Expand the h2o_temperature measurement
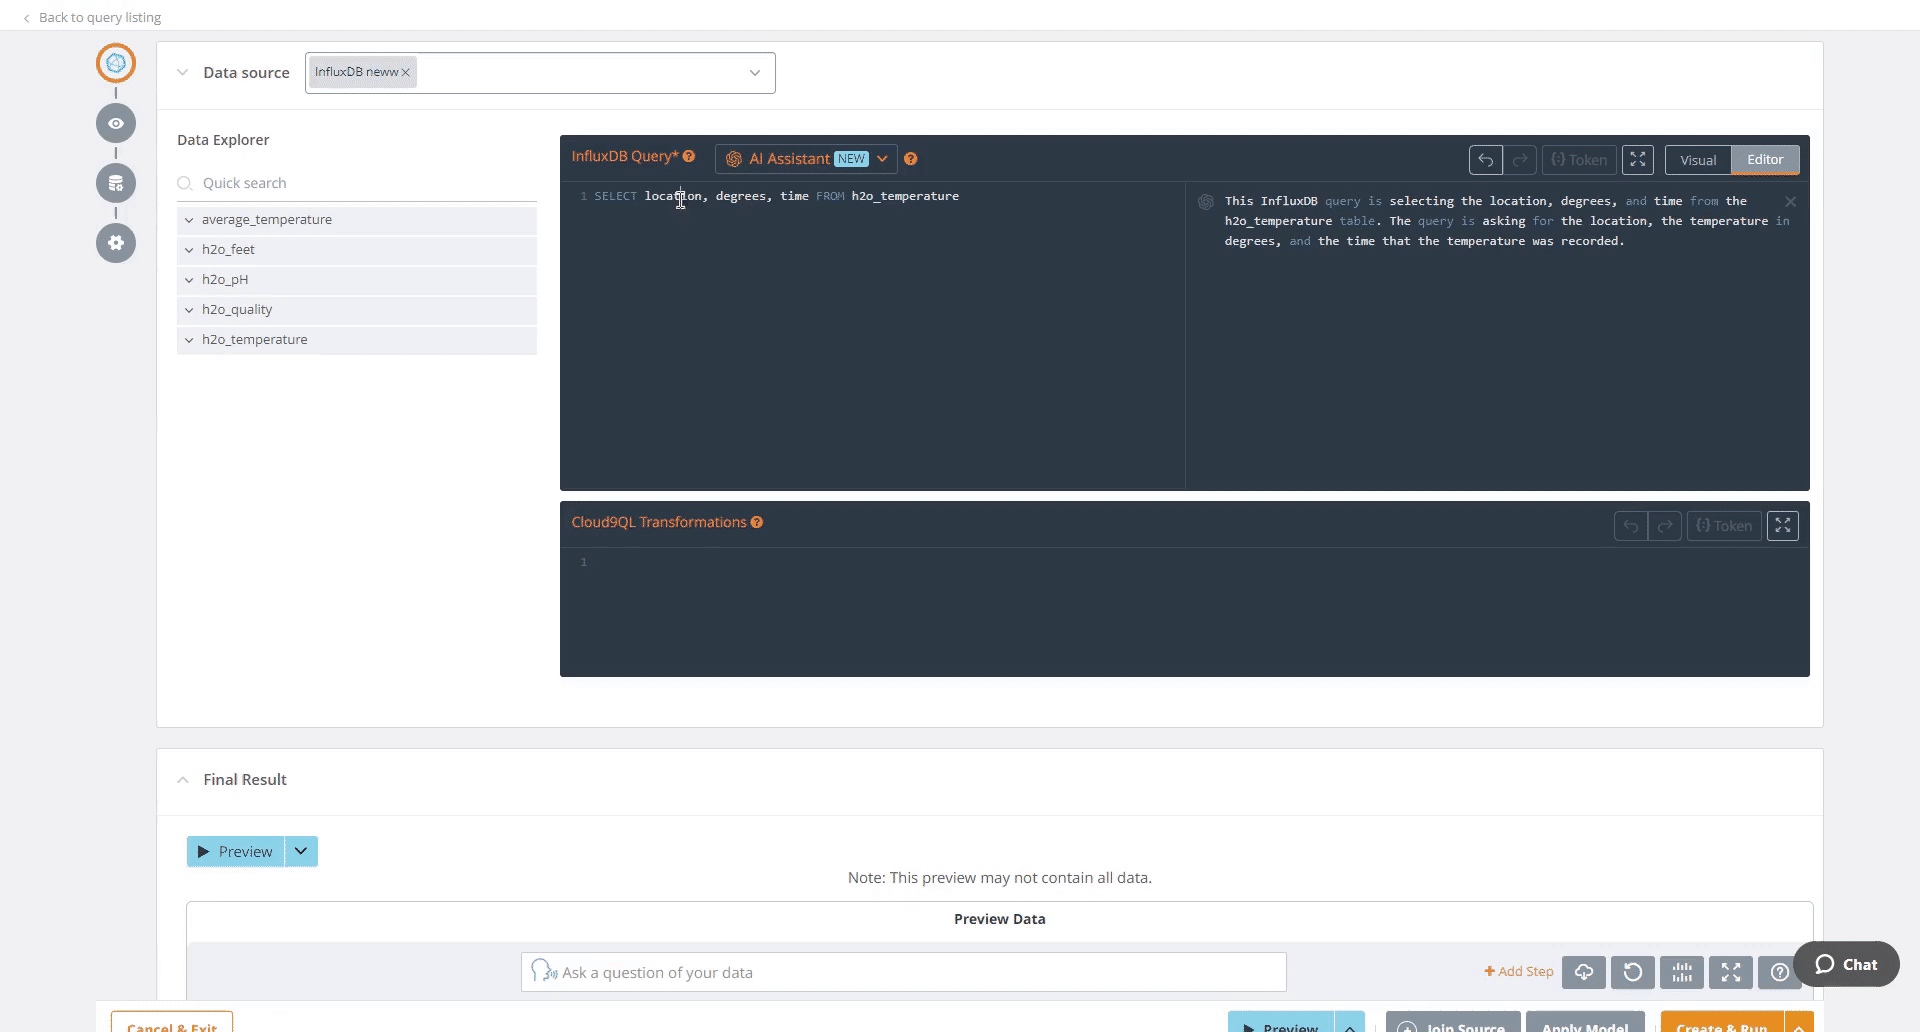 (x=189, y=340)
